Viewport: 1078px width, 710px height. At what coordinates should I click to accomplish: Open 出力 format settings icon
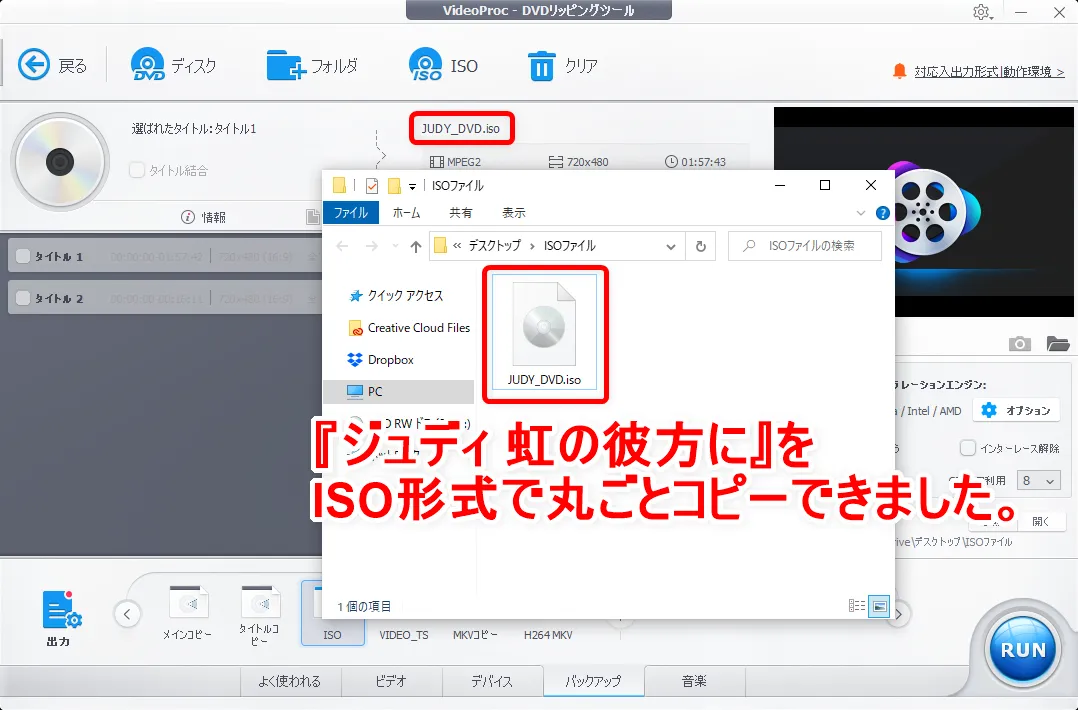pyautogui.click(x=60, y=618)
